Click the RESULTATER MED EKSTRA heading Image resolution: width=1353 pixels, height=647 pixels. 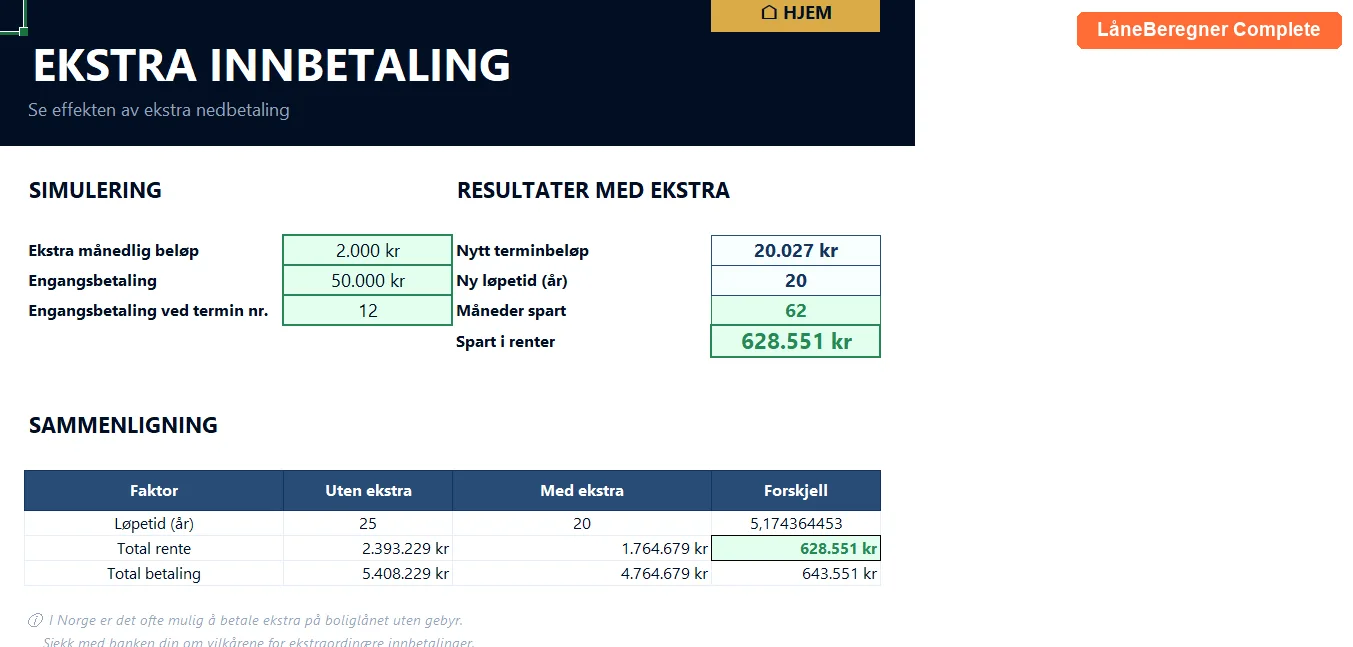(593, 190)
